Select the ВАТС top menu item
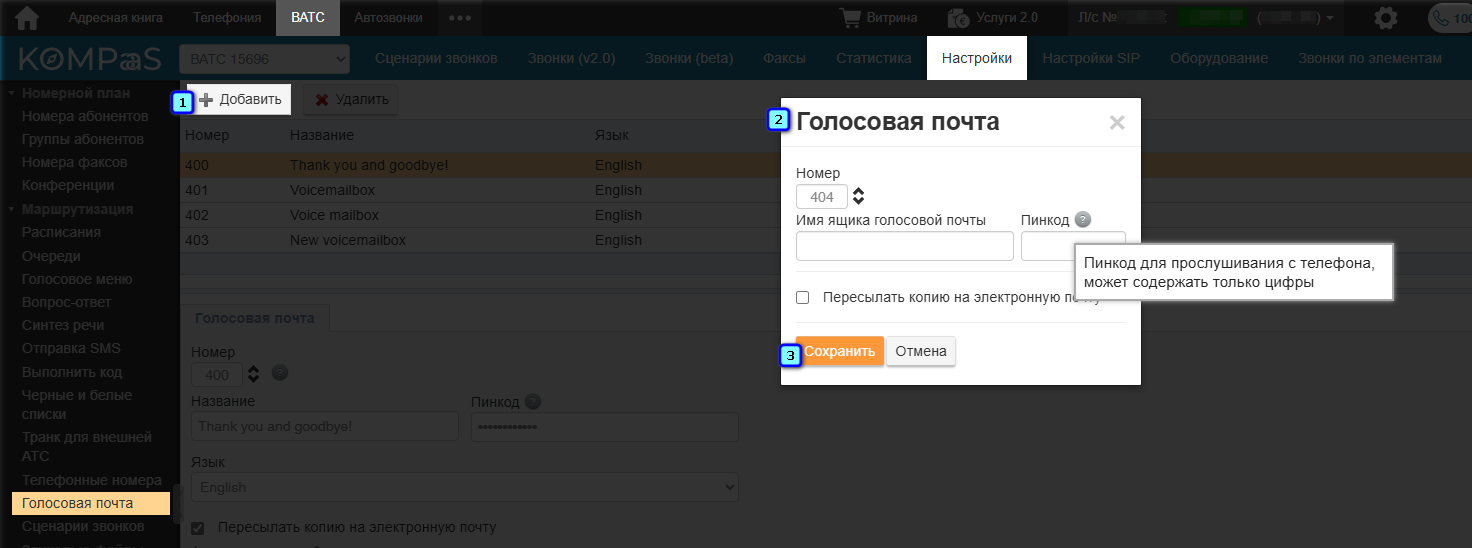The width and height of the screenshot is (1472, 548). (308, 18)
